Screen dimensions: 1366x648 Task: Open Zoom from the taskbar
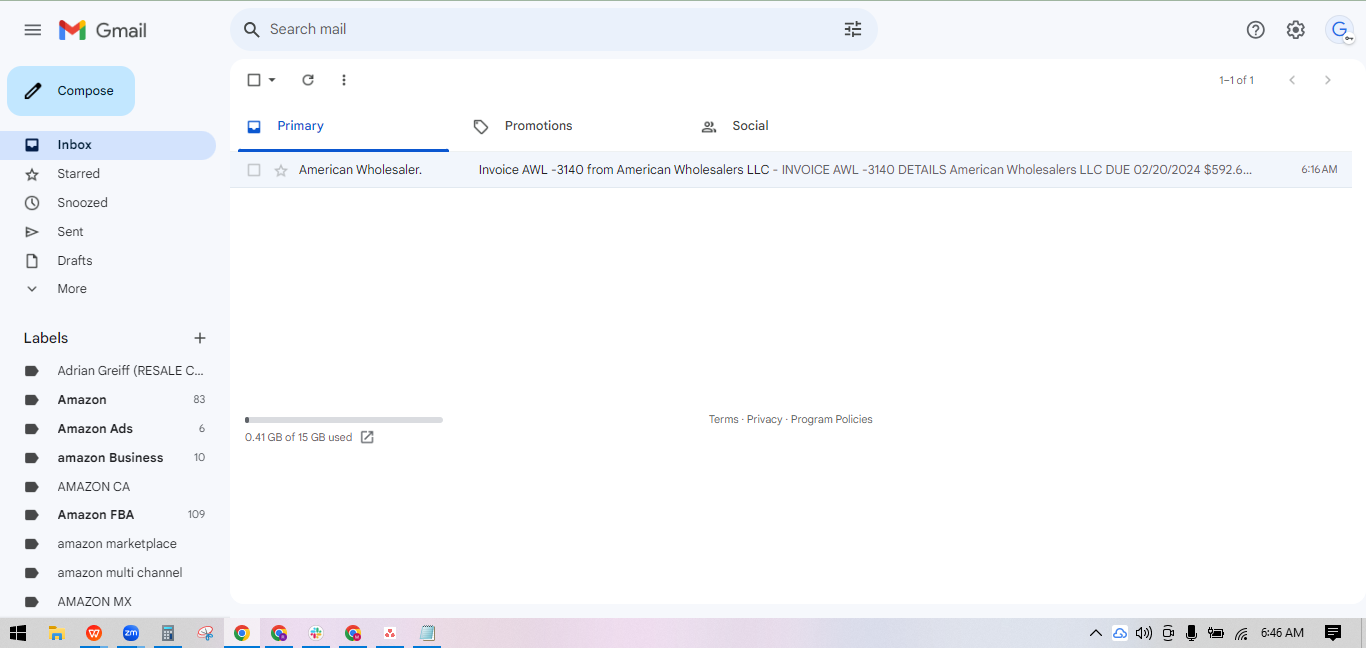pos(131,633)
